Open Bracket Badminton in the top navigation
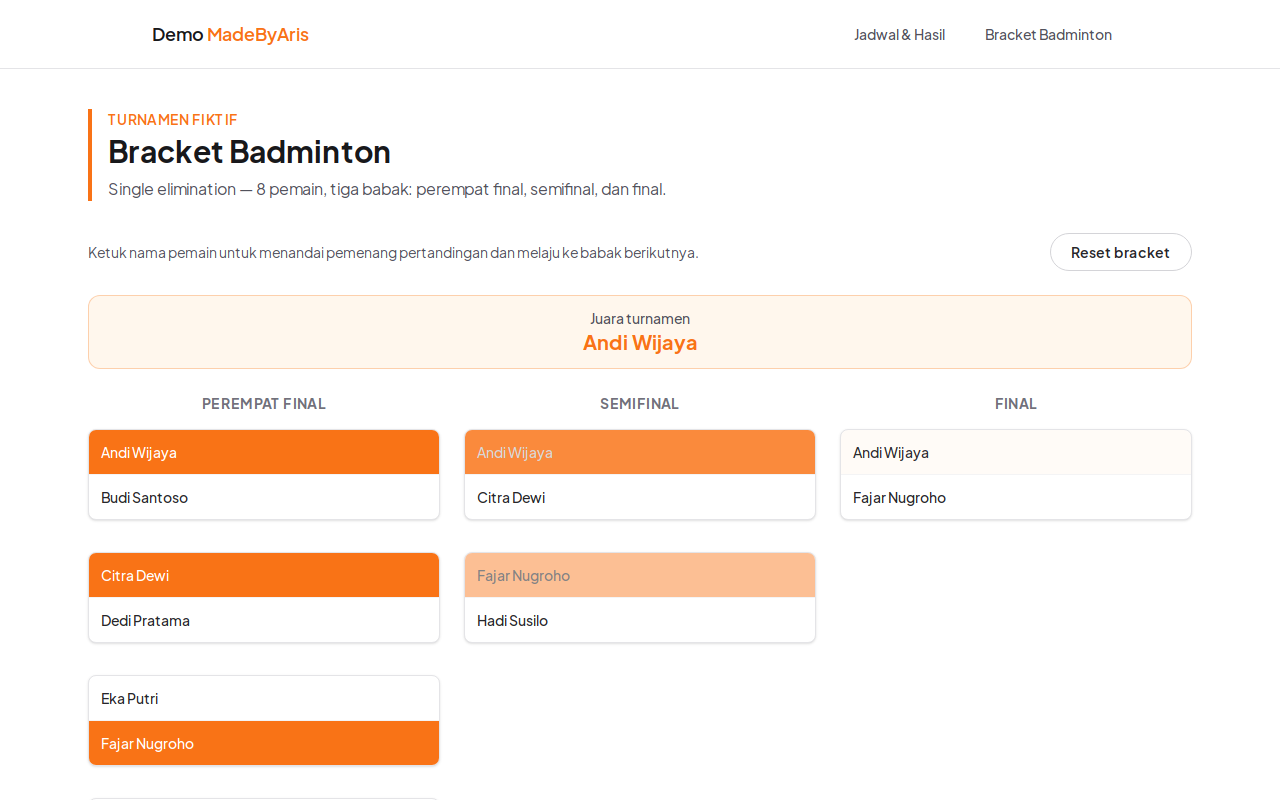The width and height of the screenshot is (1280, 800). click(1048, 34)
